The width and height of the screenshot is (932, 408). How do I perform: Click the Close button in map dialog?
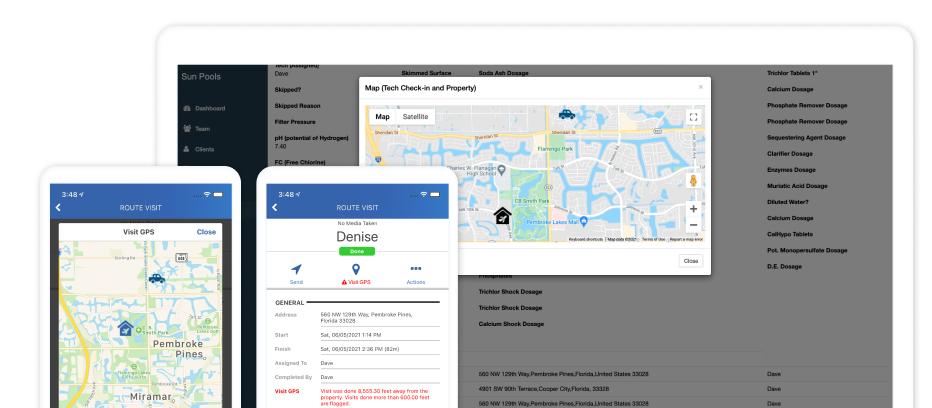[691, 261]
